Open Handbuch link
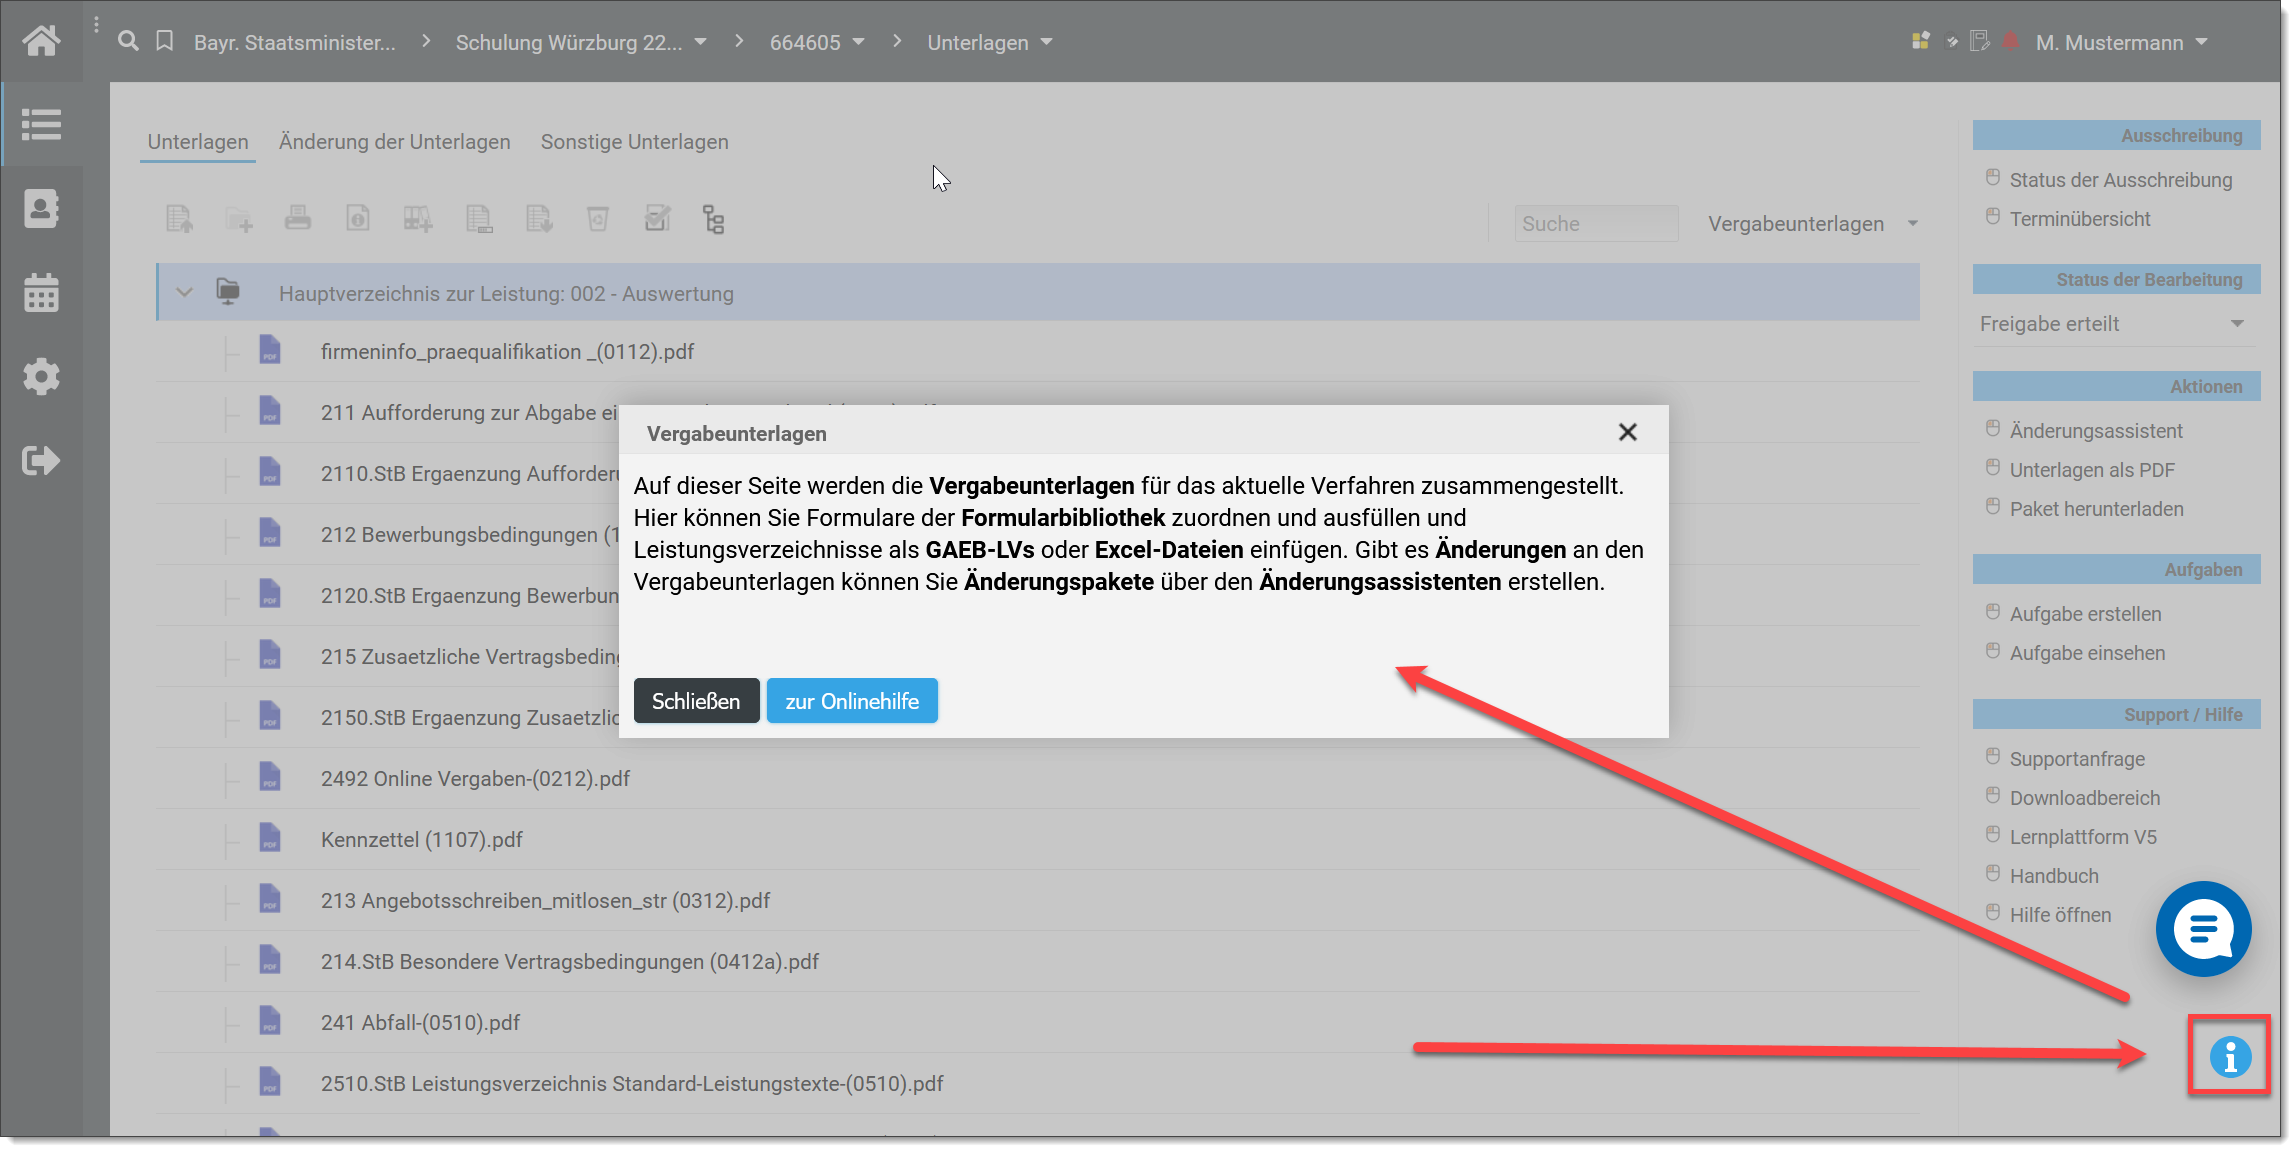The width and height of the screenshot is (2296, 1152). click(x=2054, y=876)
